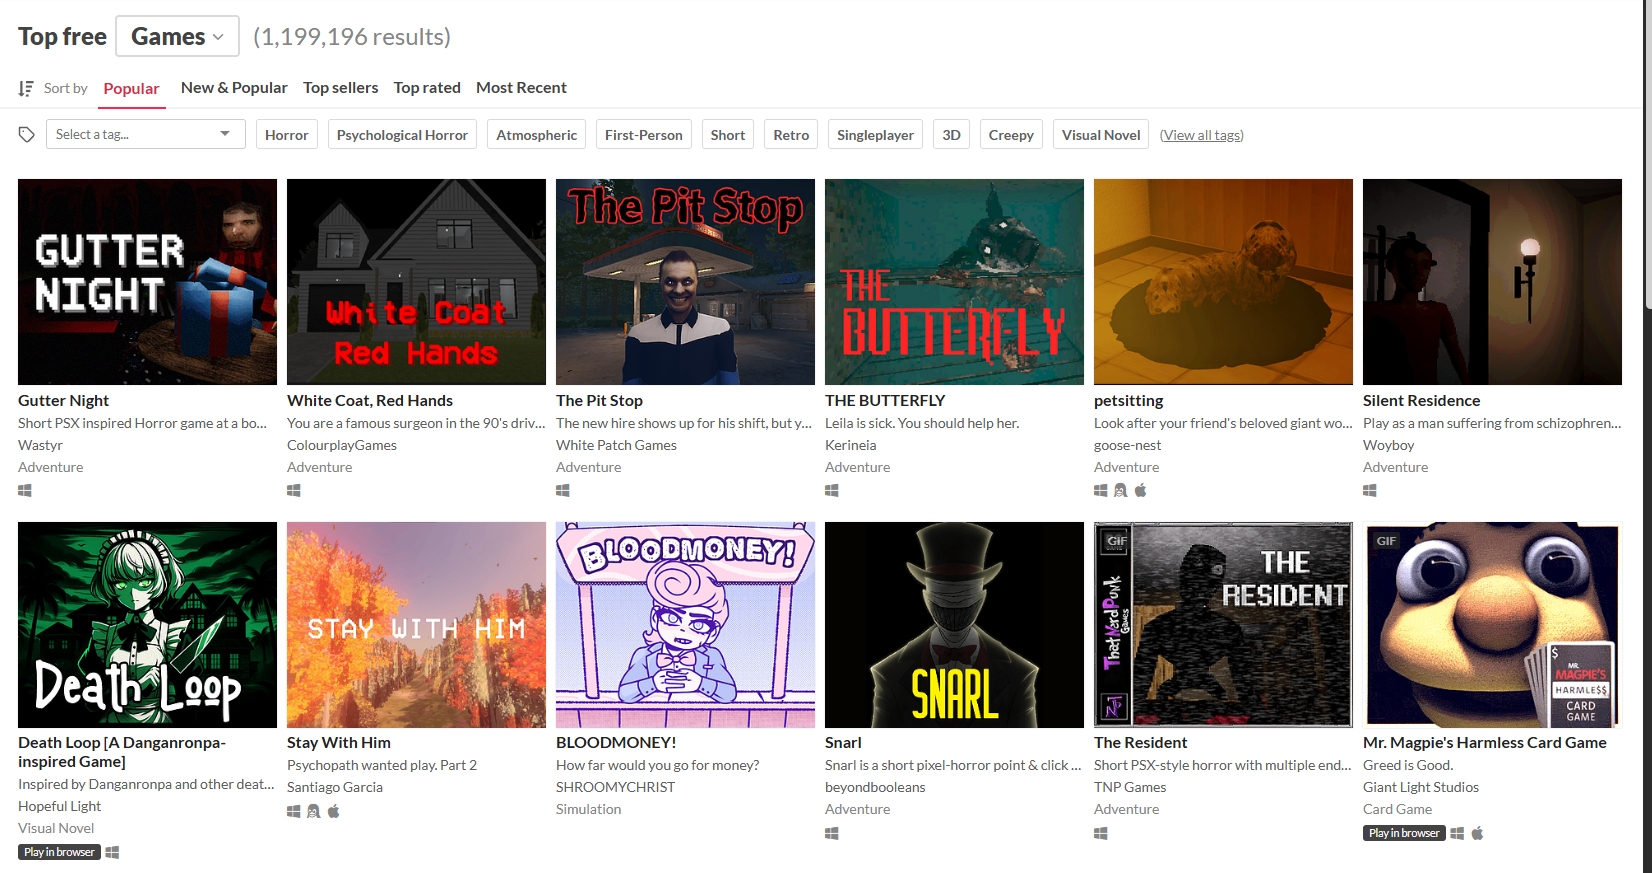Click the Linux icon under petsitting
This screenshot has width=1652, height=873.
point(1120,490)
